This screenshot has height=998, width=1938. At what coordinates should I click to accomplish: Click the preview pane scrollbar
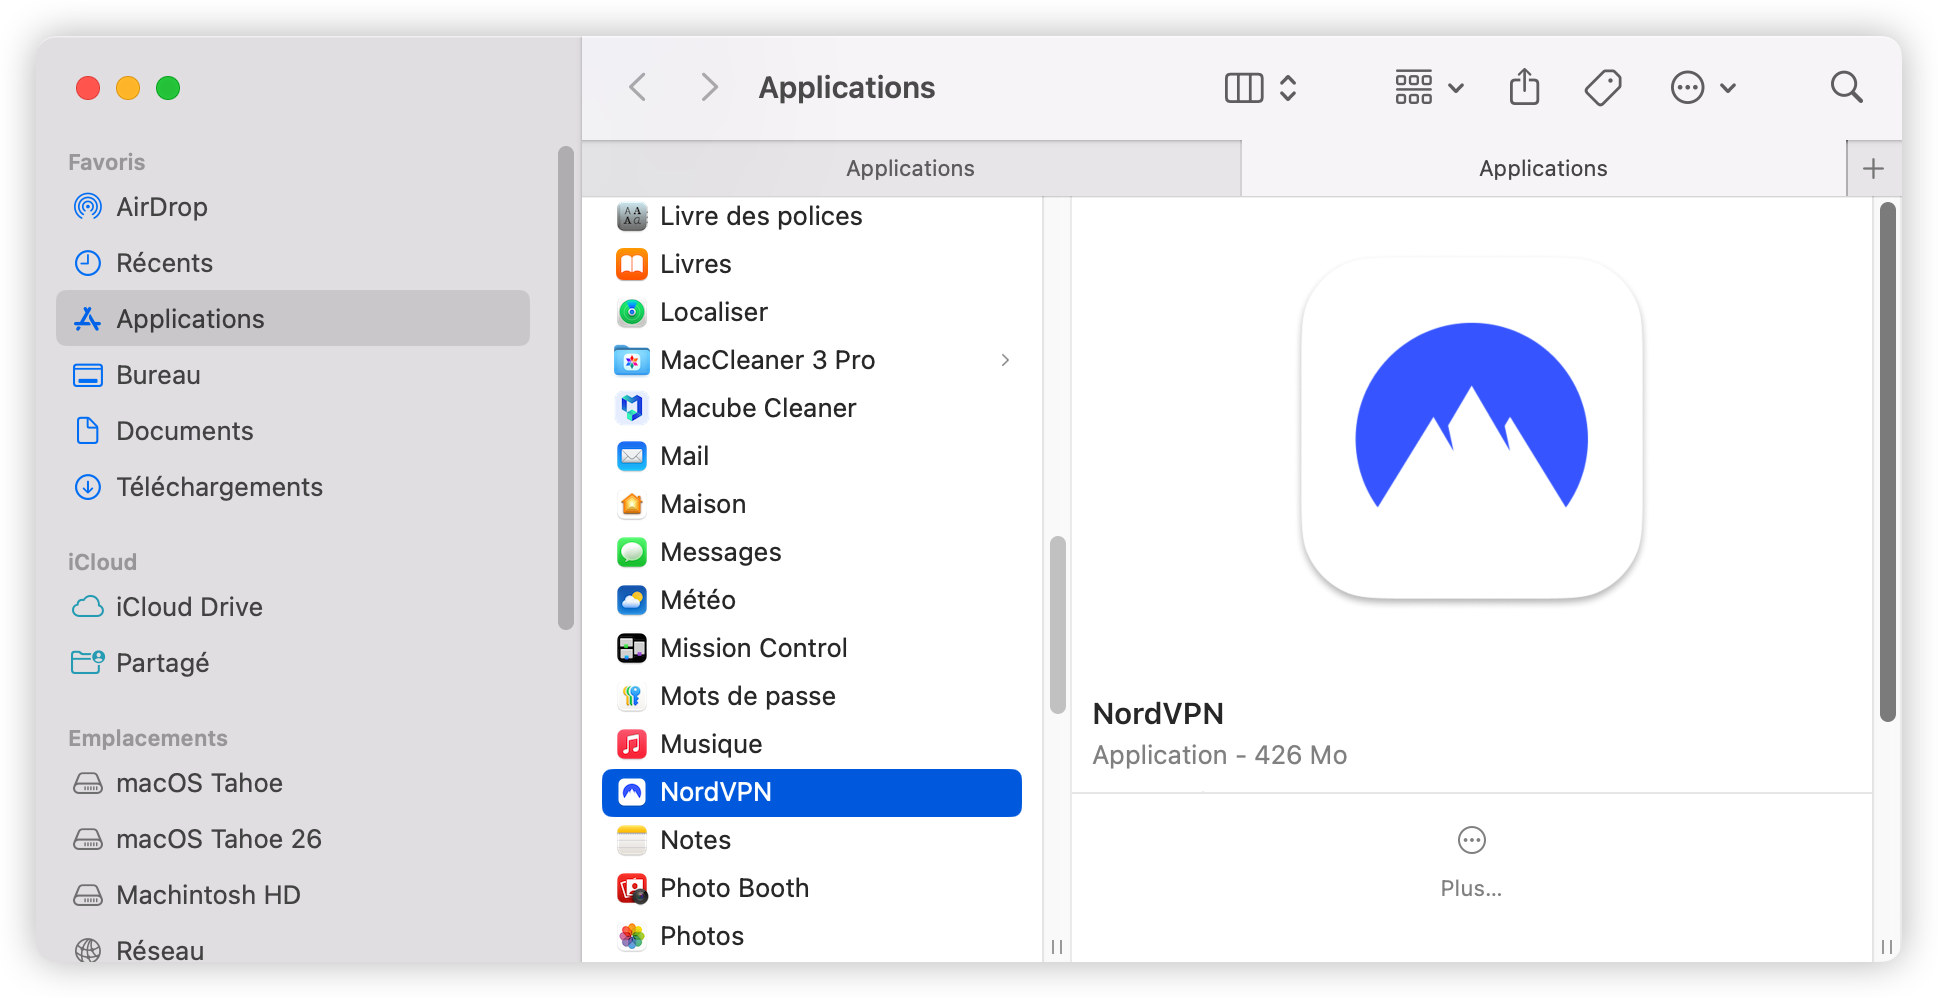tap(1887, 461)
